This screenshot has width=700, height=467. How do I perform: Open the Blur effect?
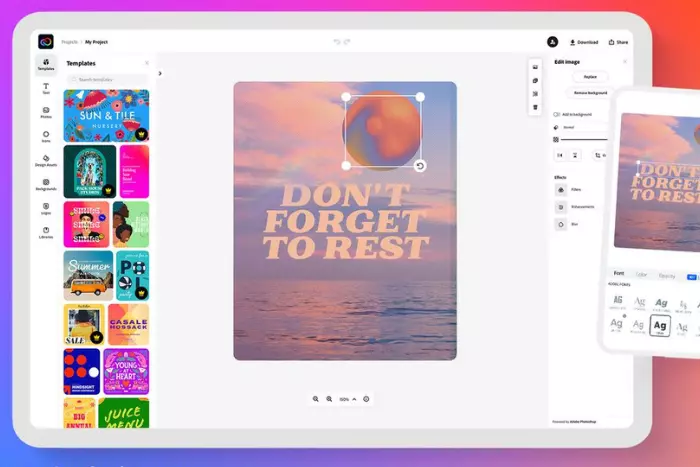coord(567,224)
